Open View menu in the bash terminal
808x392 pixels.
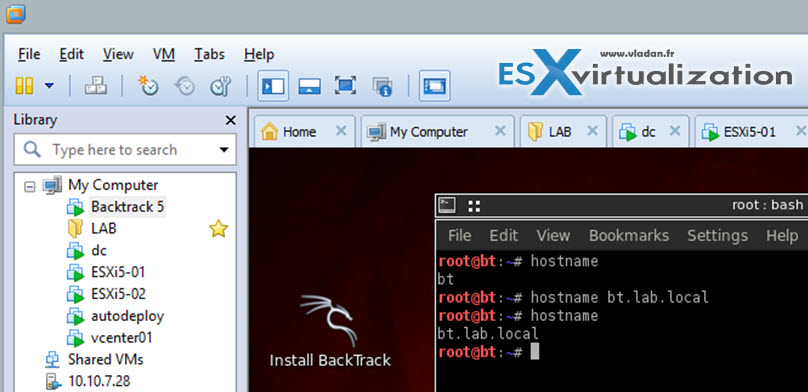[x=553, y=235]
